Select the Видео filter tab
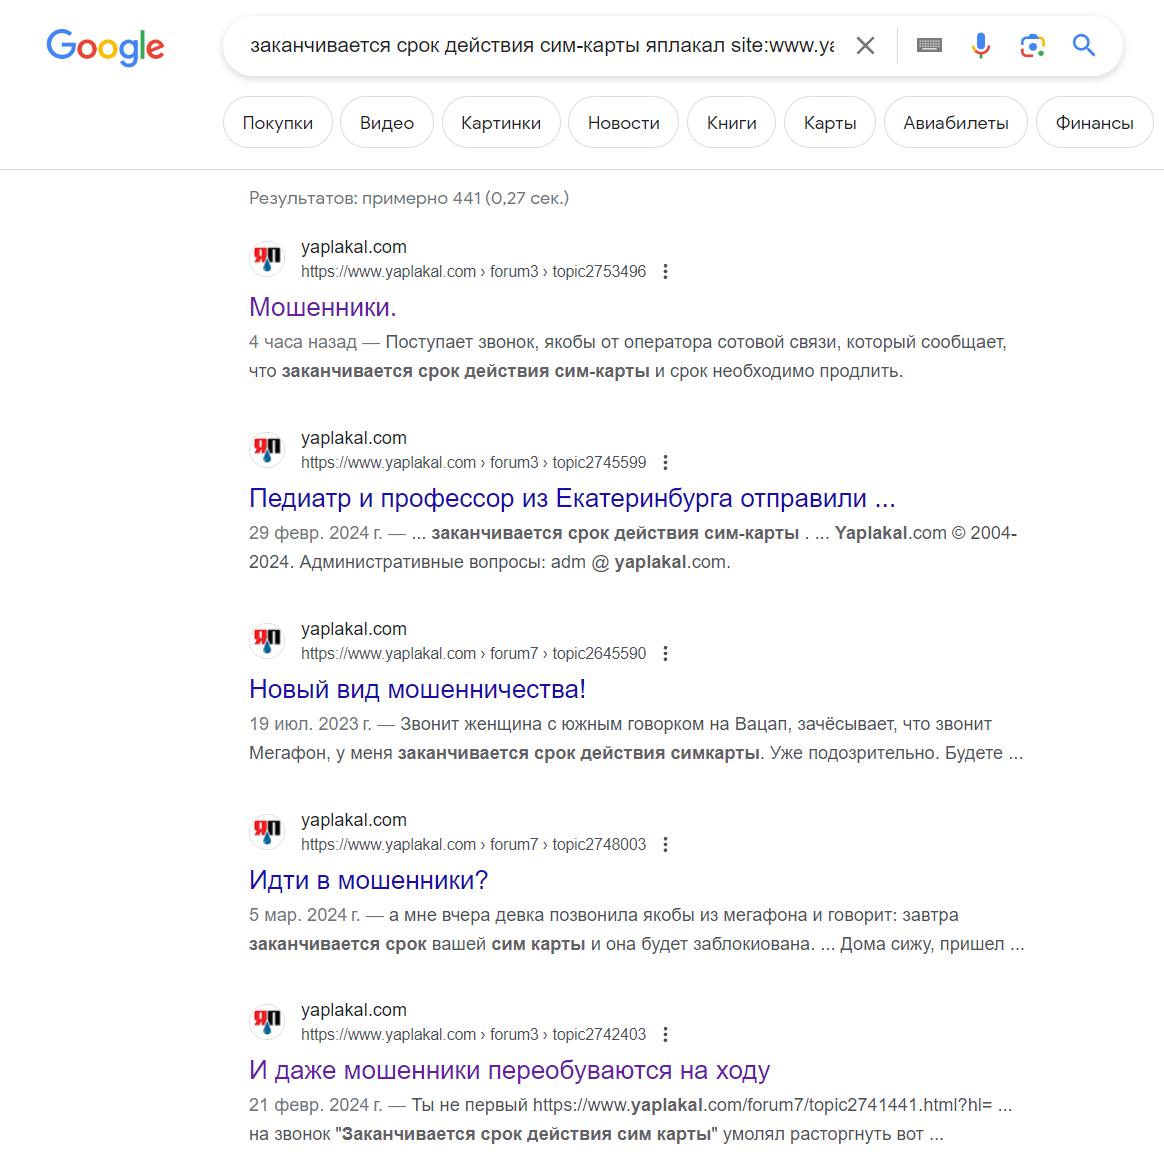Screen dimensions: 1164x1164 pos(387,122)
